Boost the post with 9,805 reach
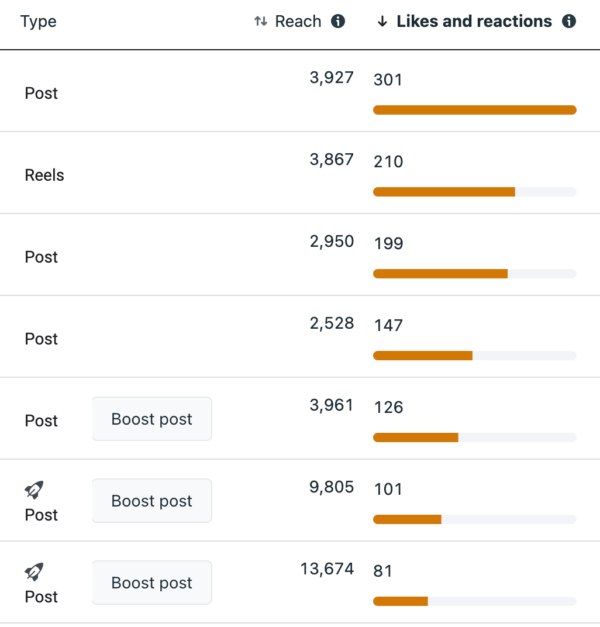This screenshot has height=627, width=600. pyautogui.click(x=152, y=501)
